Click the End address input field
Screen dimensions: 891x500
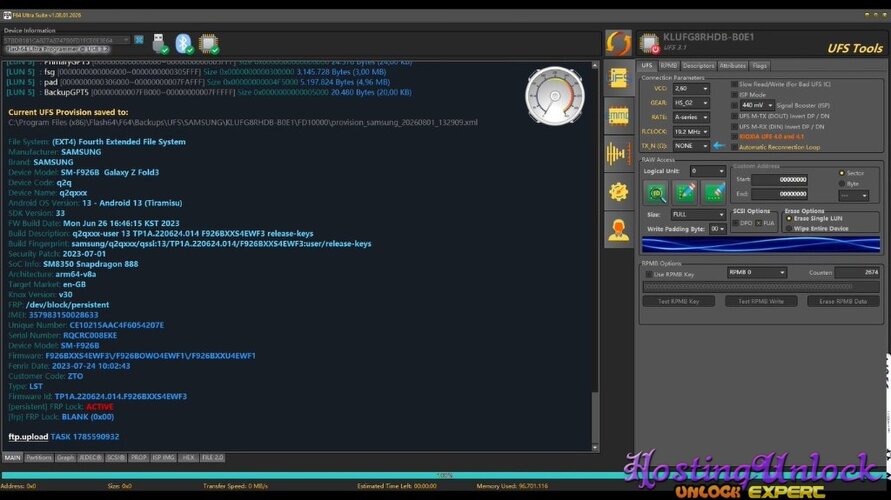[780, 194]
